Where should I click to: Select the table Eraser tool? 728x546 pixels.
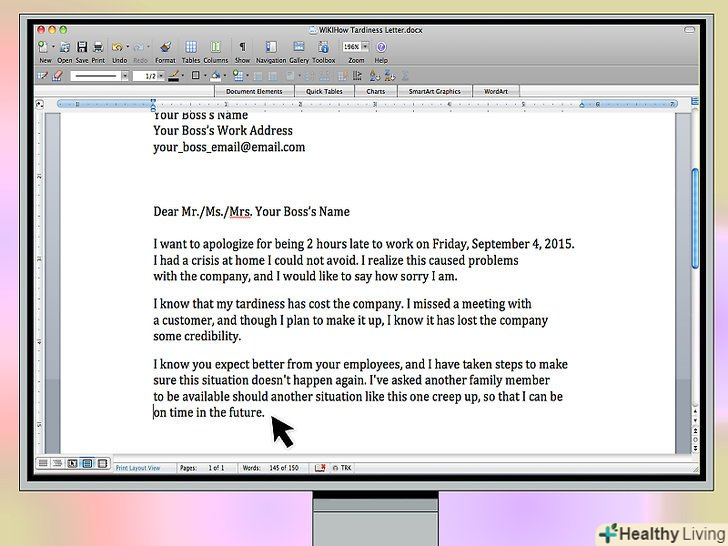pyautogui.click(x=58, y=76)
